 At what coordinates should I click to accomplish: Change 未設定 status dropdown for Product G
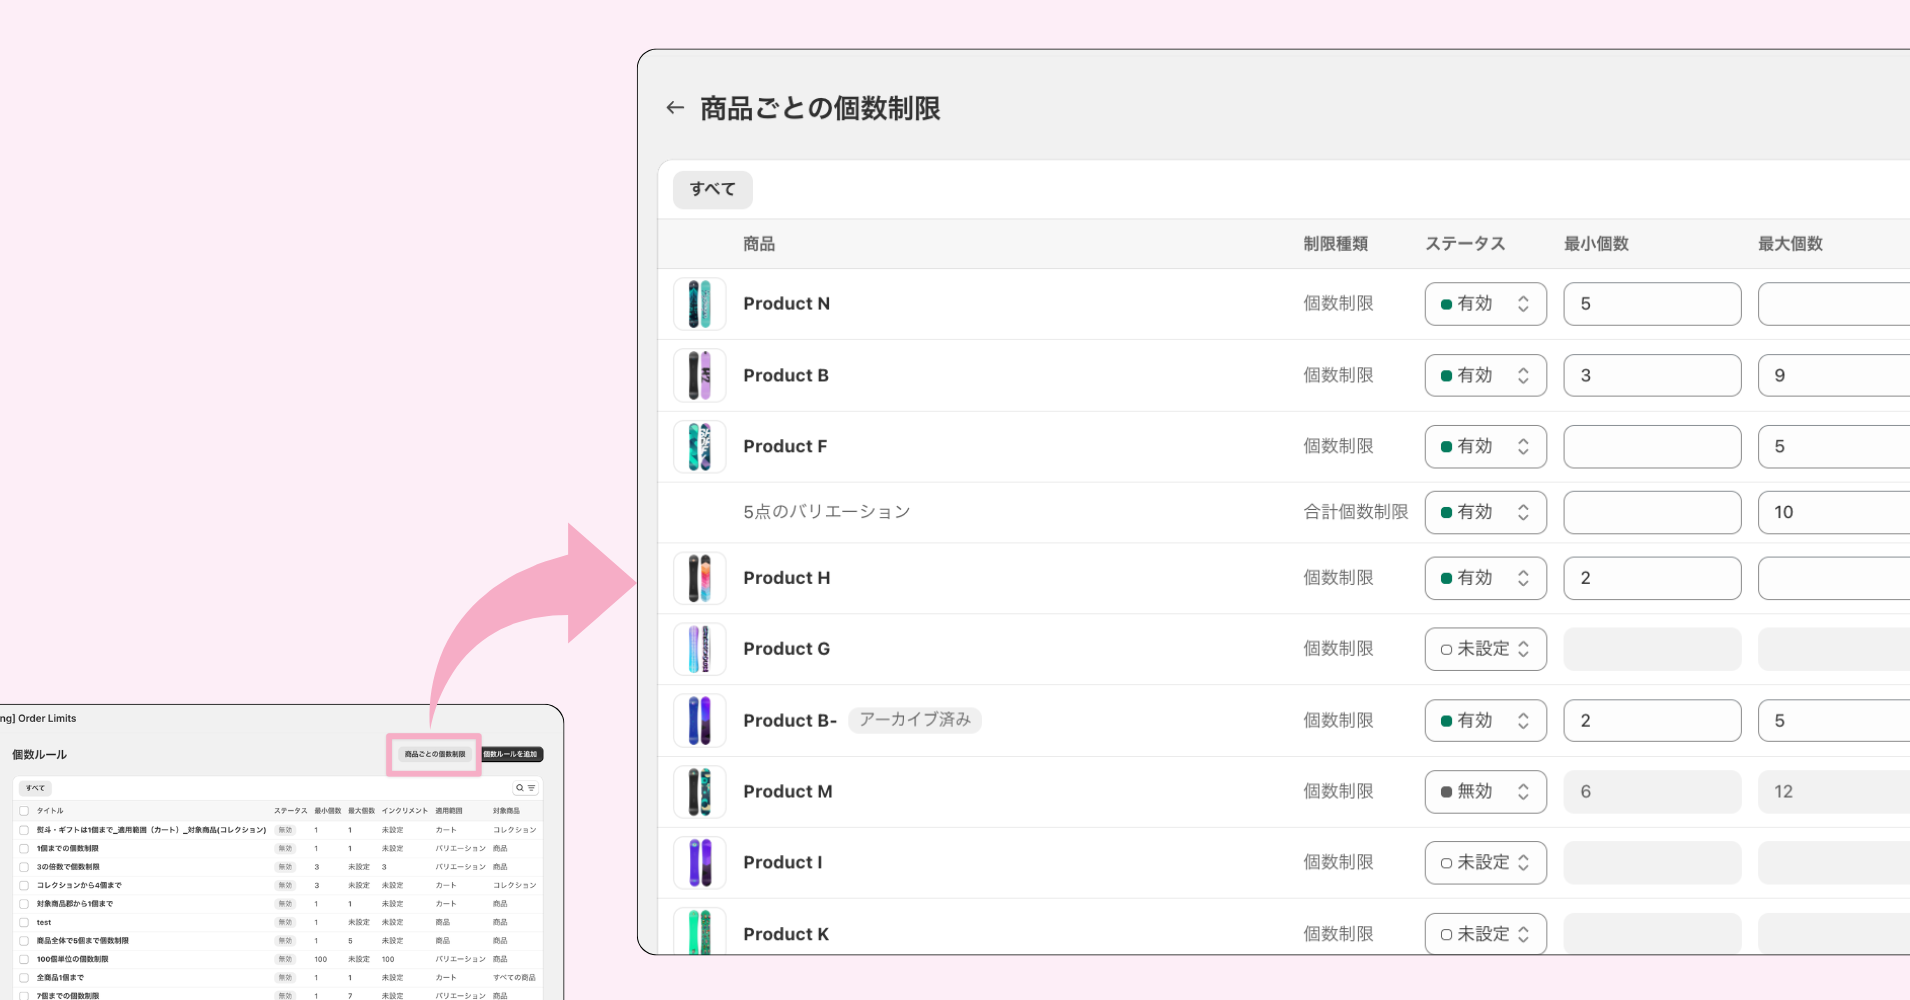coord(1485,649)
